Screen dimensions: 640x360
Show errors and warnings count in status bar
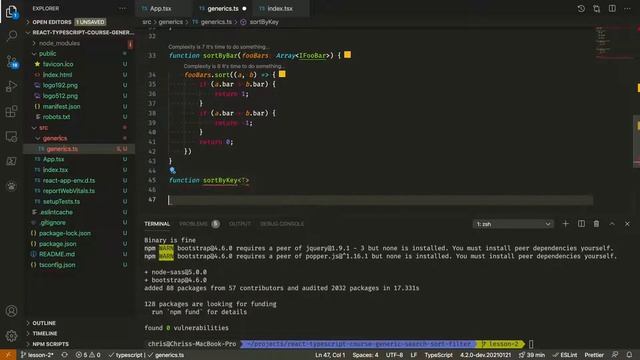coord(88,355)
